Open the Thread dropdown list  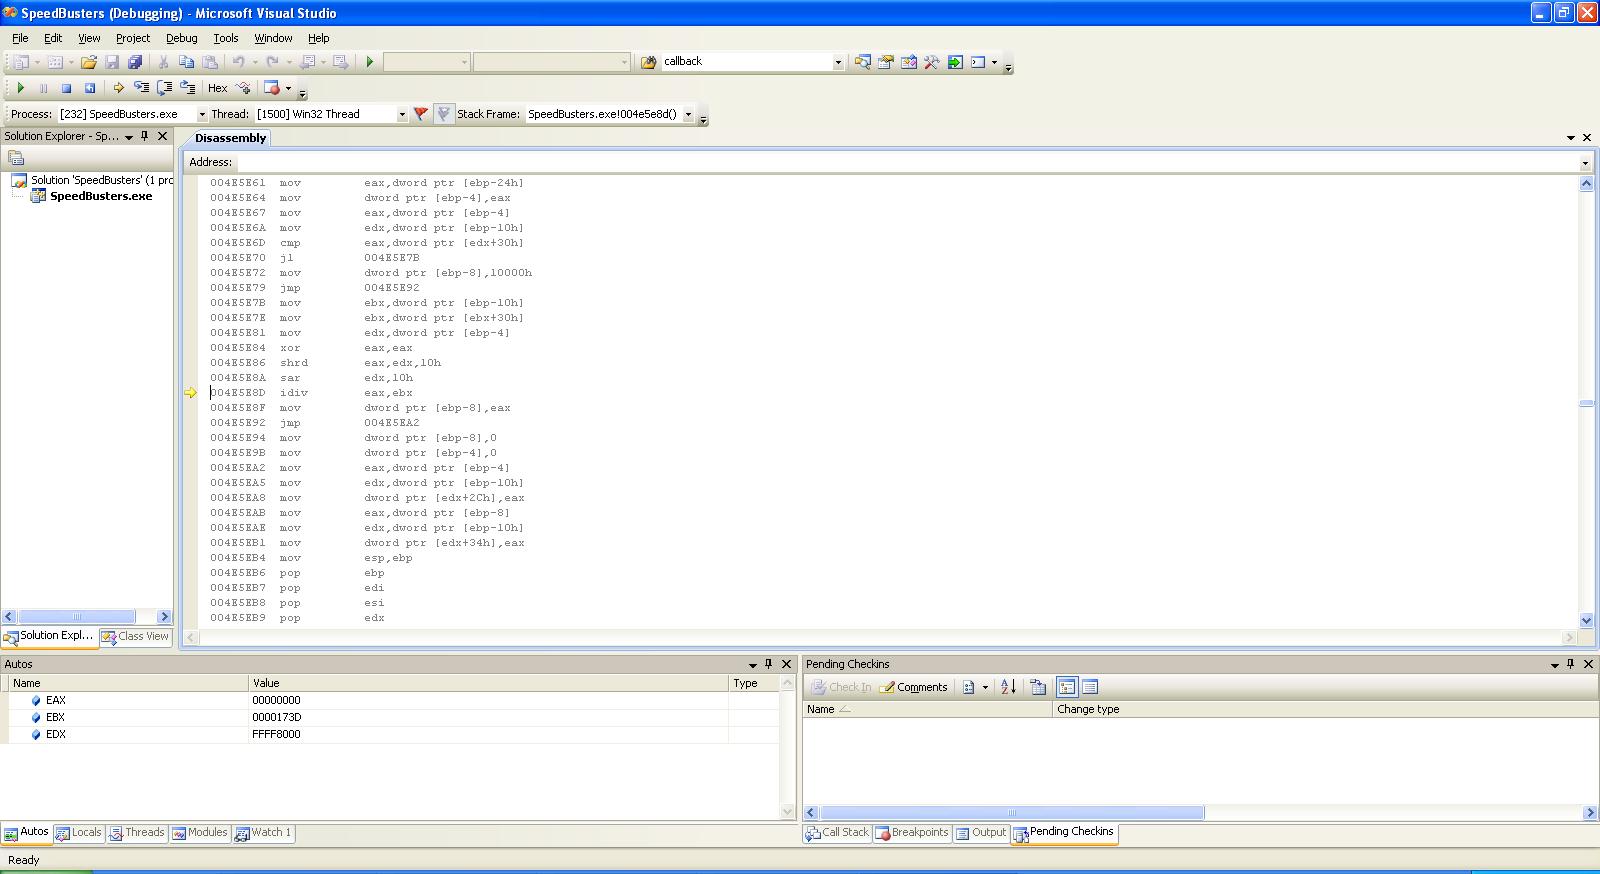tap(402, 114)
